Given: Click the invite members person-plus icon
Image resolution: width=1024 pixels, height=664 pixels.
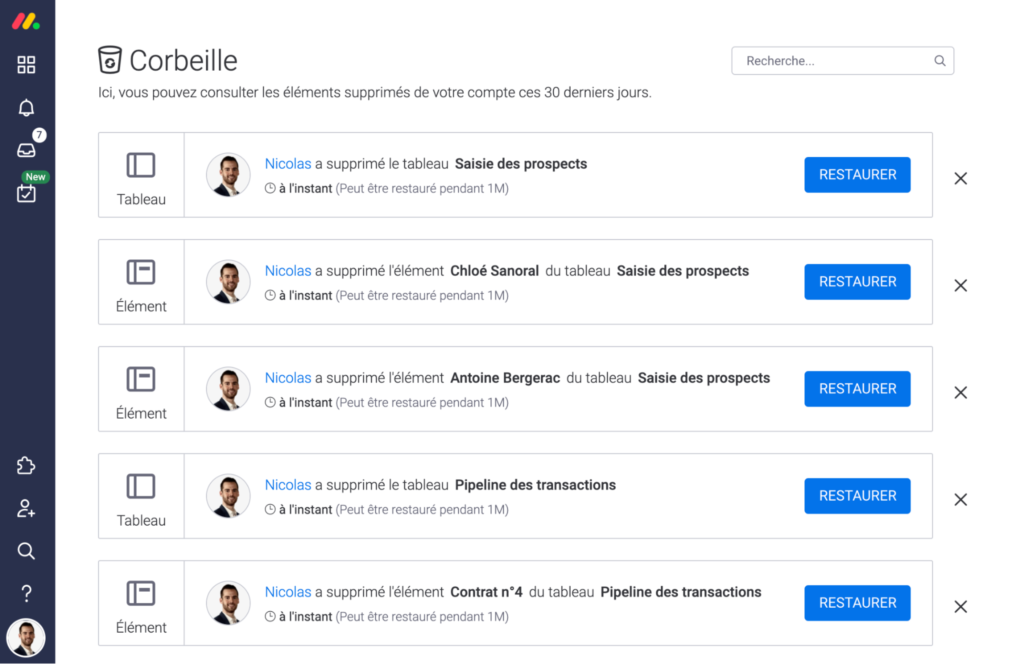Looking at the screenshot, I should [26, 508].
